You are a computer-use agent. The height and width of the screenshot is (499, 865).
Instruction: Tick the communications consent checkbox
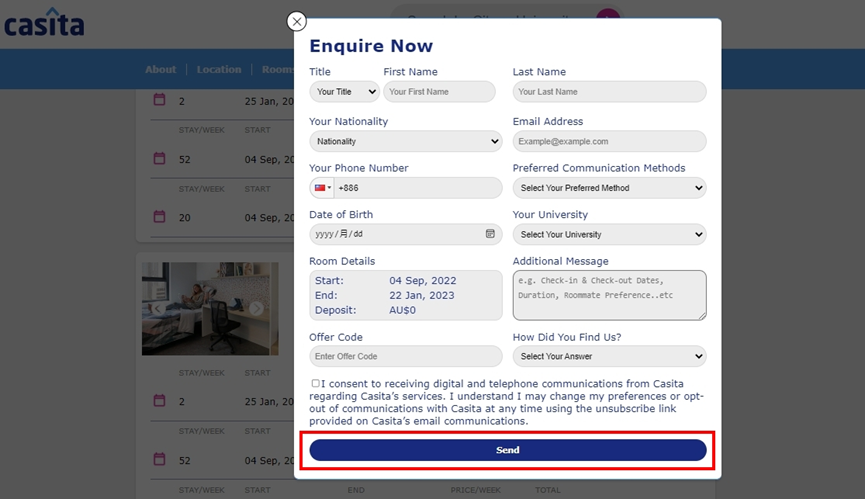(316, 383)
